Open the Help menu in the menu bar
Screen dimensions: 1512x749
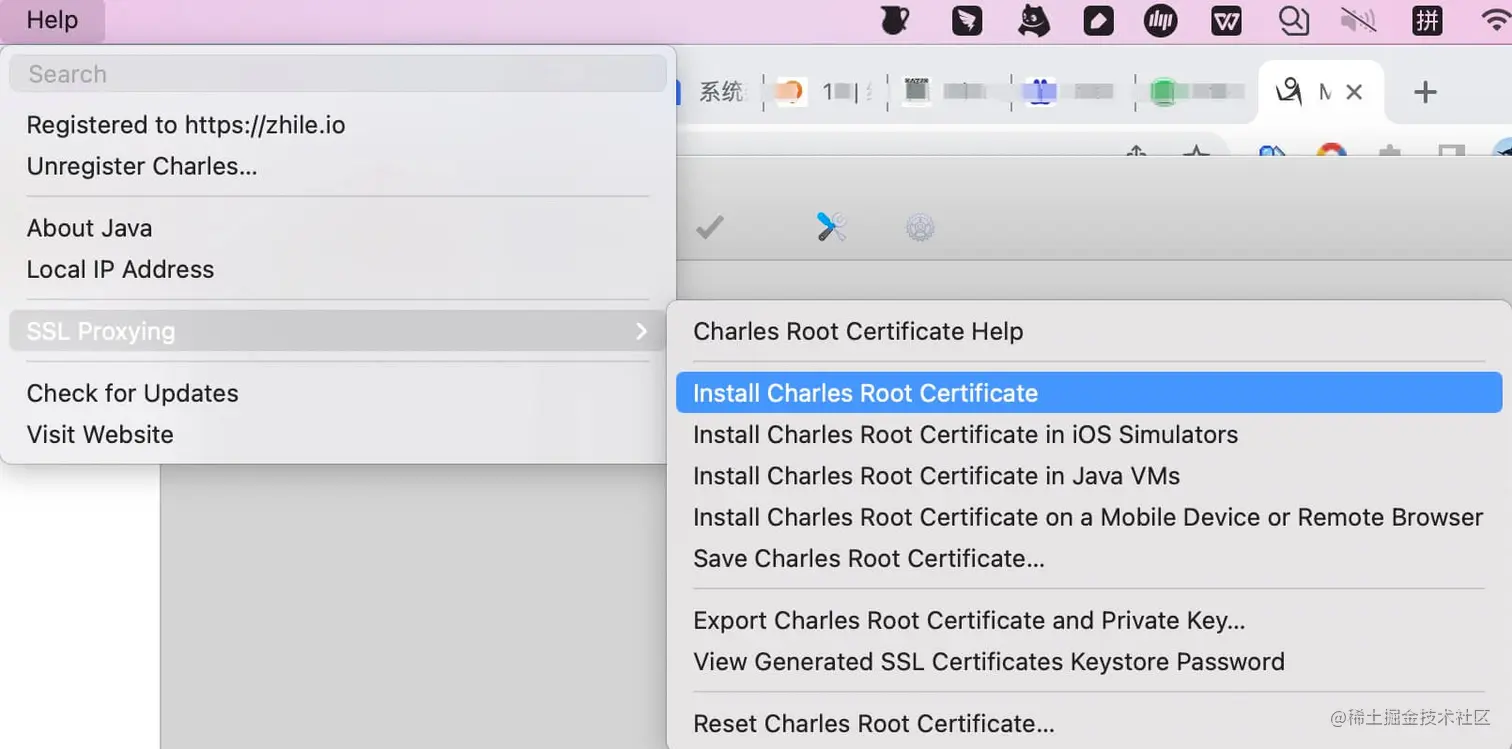tap(52, 20)
